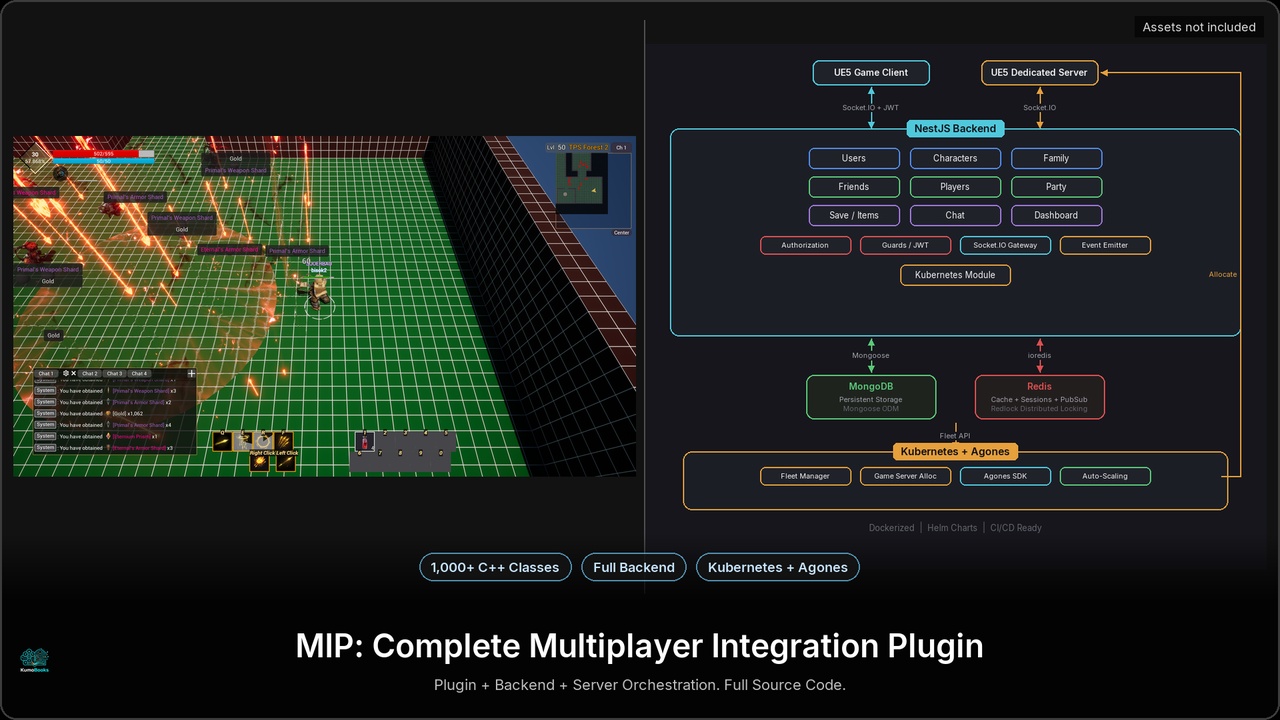This screenshot has width=1280, height=720.
Task: Click the CI/CD Ready text
Action: point(1016,527)
